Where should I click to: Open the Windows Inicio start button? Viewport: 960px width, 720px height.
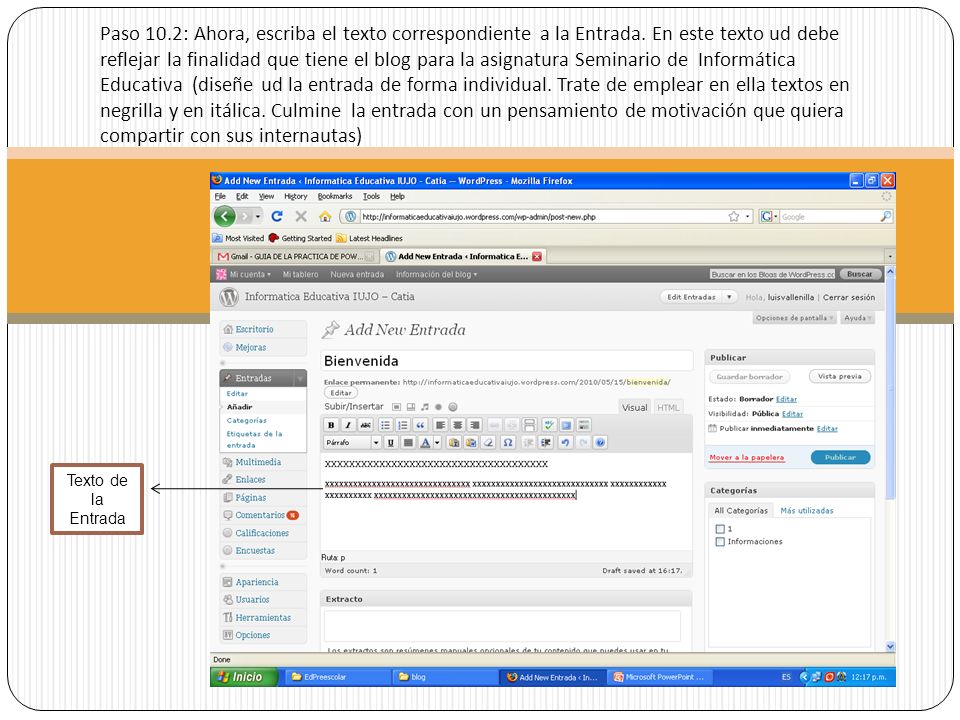pos(244,677)
